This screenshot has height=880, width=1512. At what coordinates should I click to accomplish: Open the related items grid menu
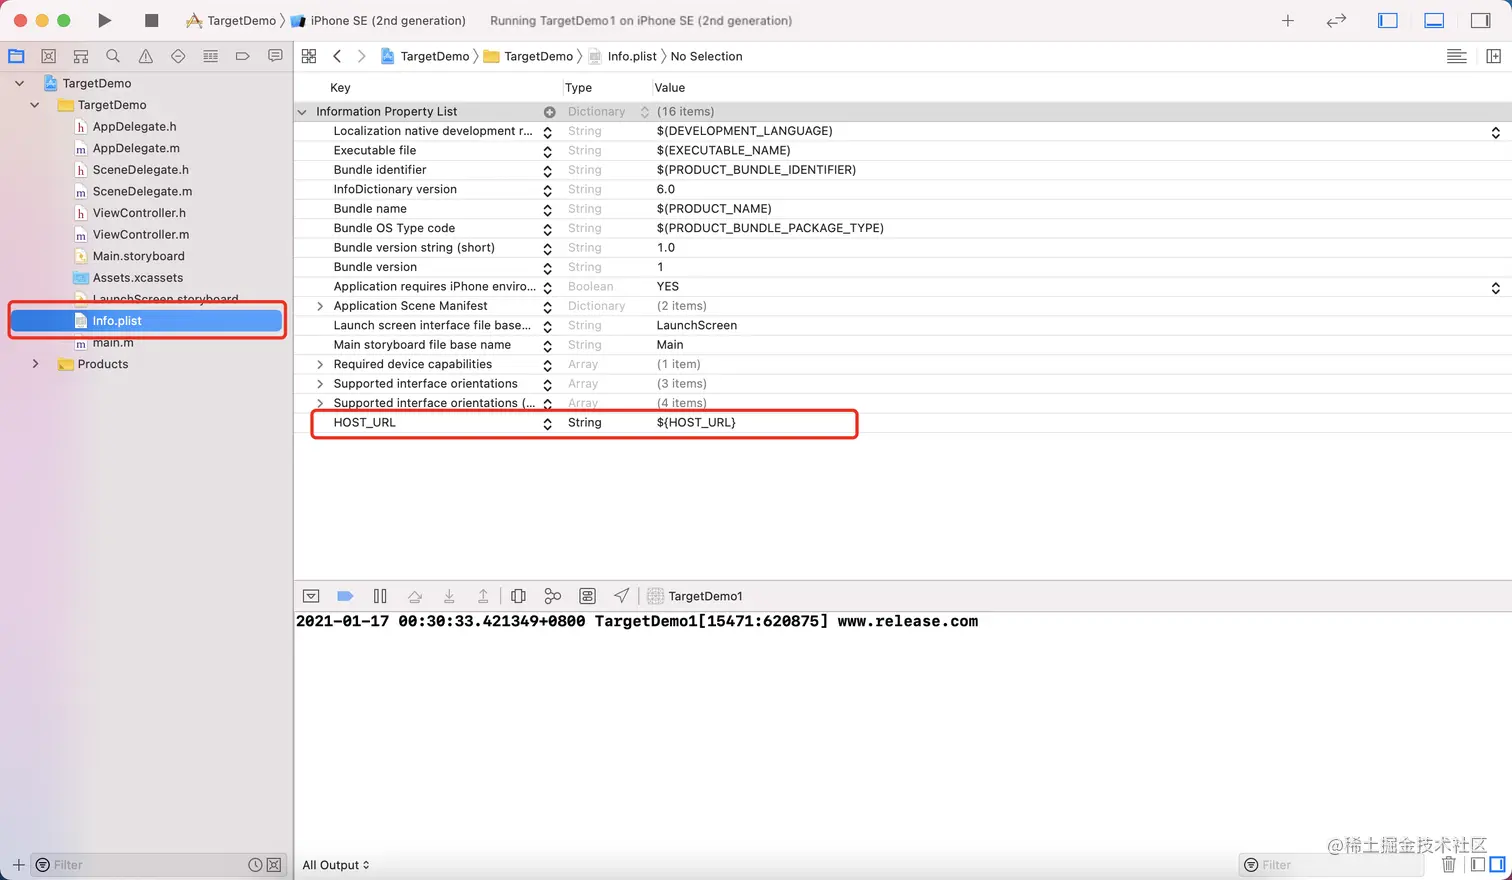309,56
